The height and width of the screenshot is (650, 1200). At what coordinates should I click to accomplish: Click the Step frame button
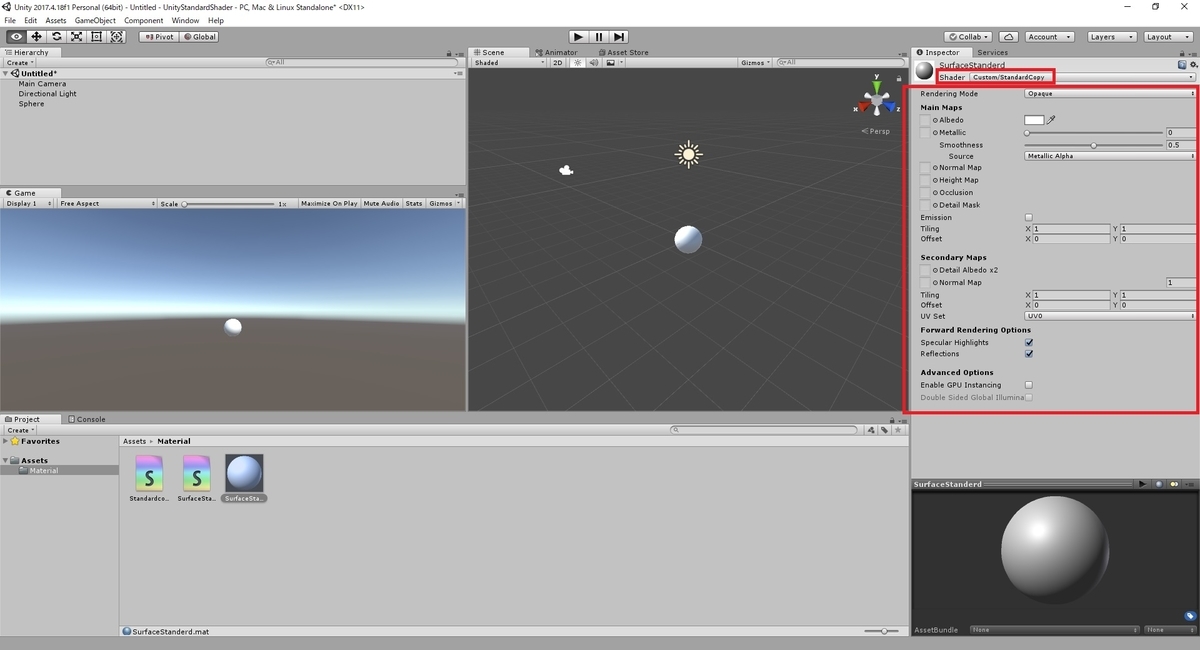[x=620, y=37]
